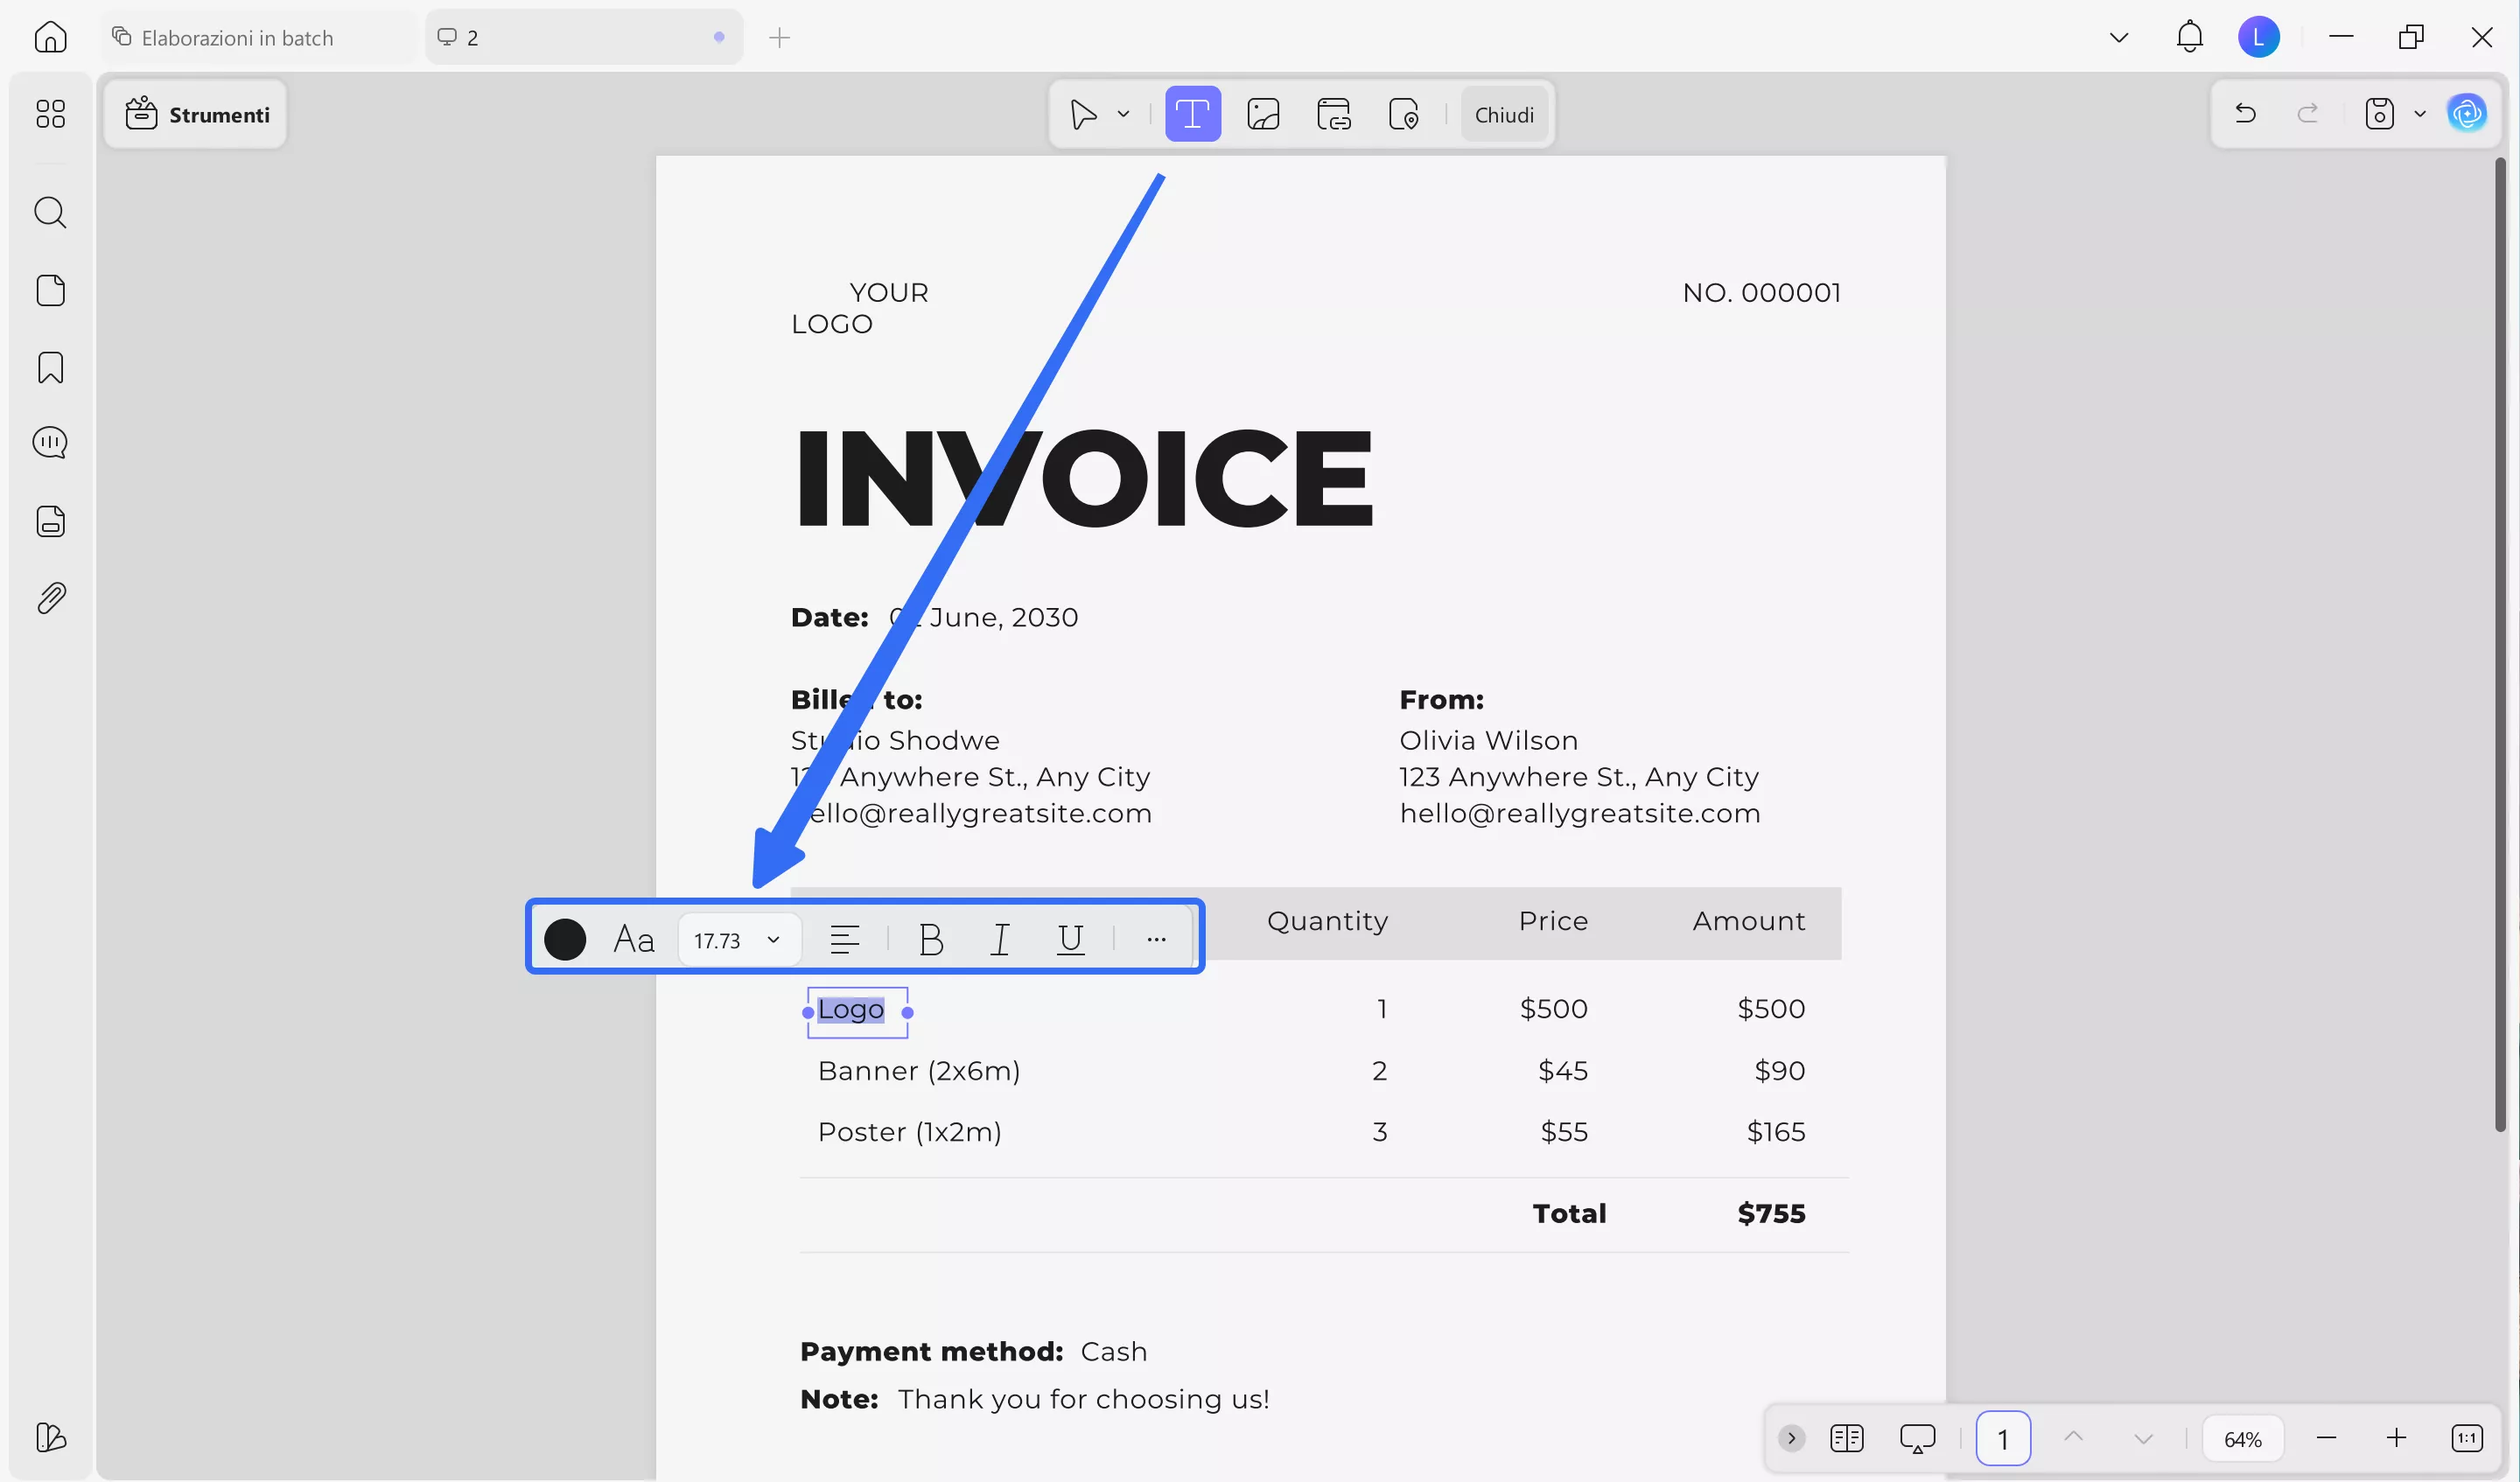Select the Image editing tool
The image size is (2520, 1482).
[x=1264, y=113]
